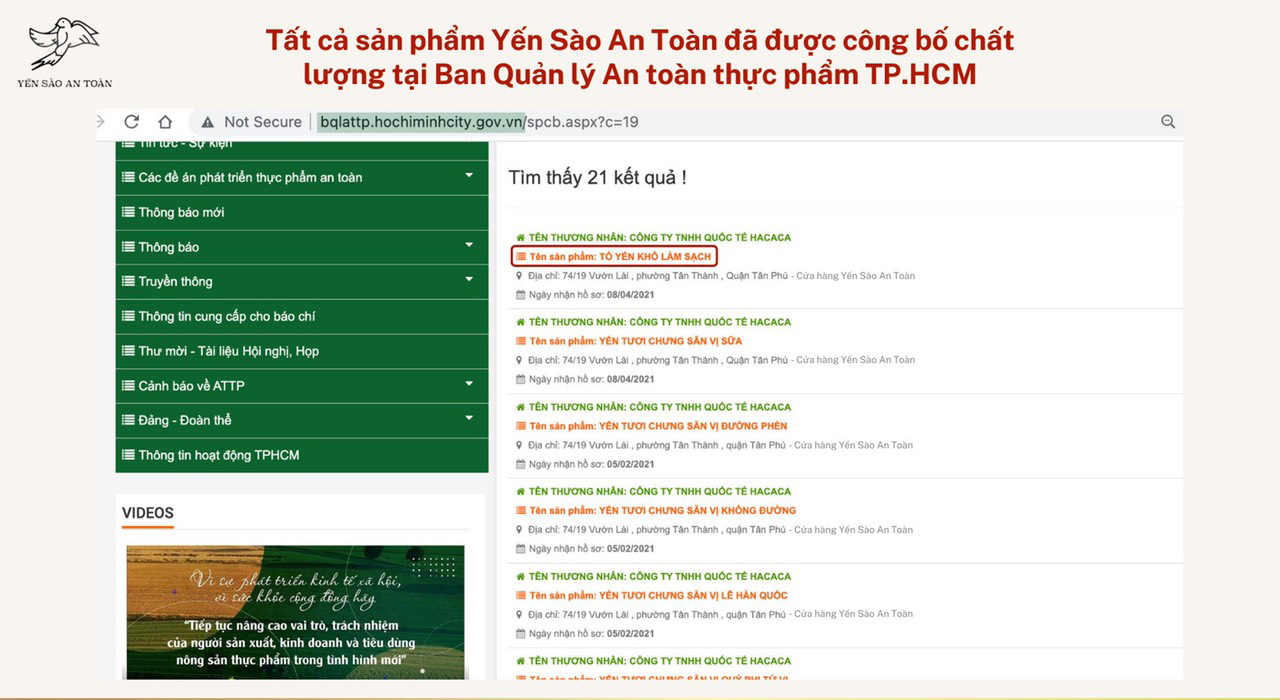This screenshot has height=700, width=1280.
Task: Click the browser reload icon
Action: (131, 122)
